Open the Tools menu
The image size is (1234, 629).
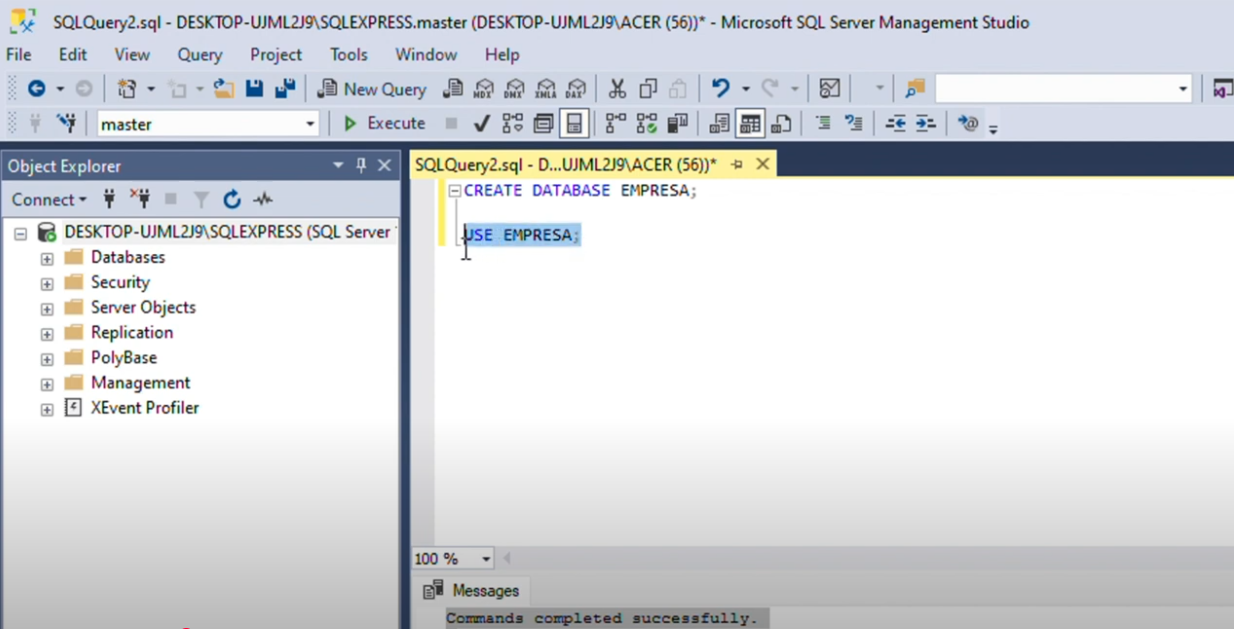[x=349, y=55]
